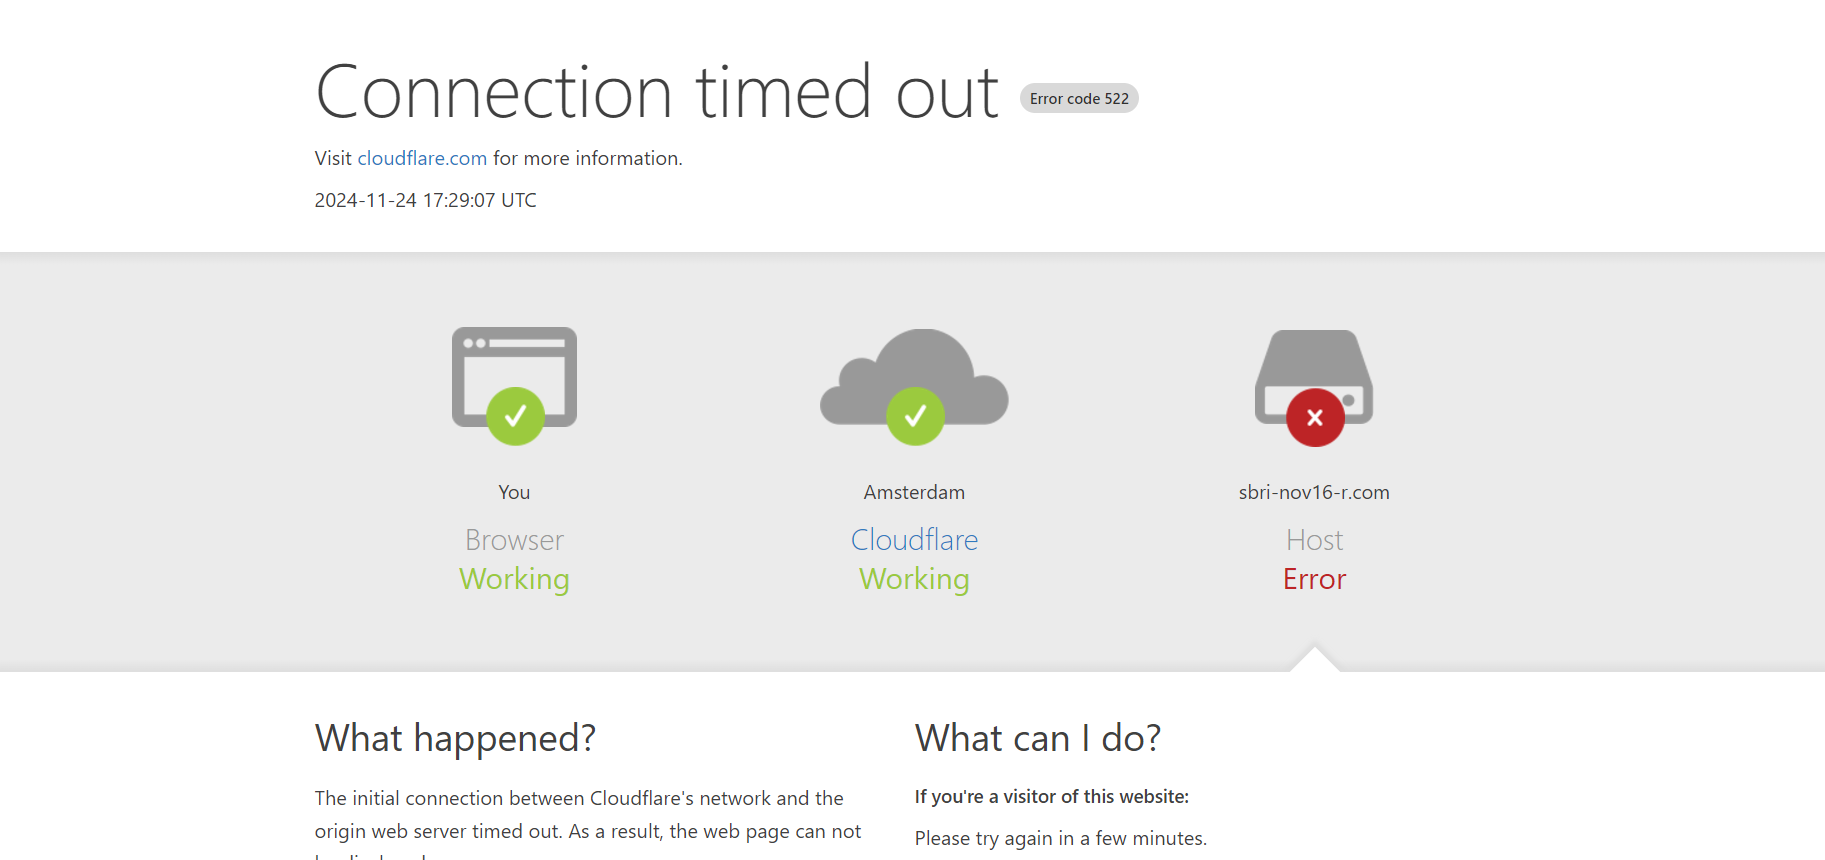Click the white triangle pointer below Host
The image size is (1825, 860).
click(1315, 660)
